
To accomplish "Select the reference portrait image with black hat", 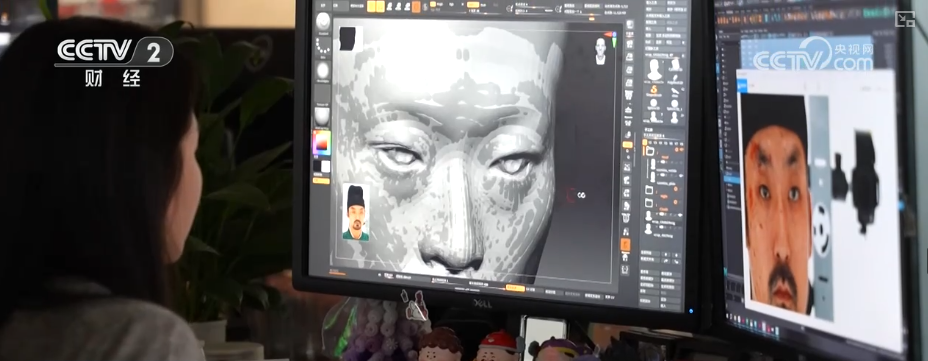I will (x=356, y=212).
